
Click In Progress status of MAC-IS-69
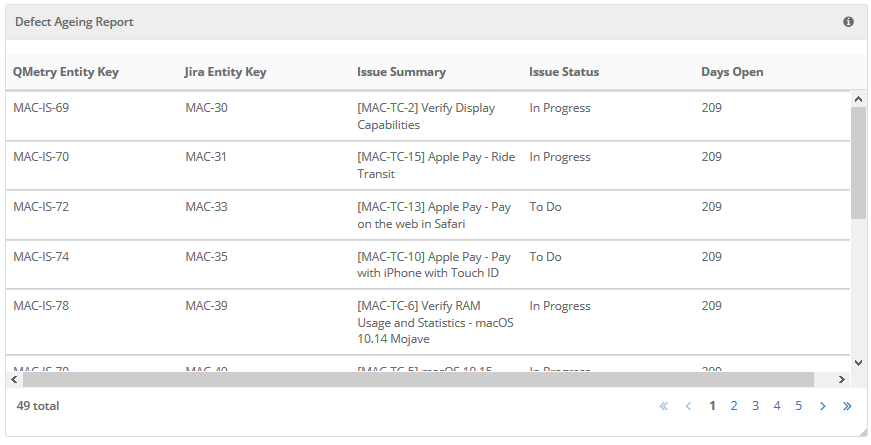click(560, 108)
